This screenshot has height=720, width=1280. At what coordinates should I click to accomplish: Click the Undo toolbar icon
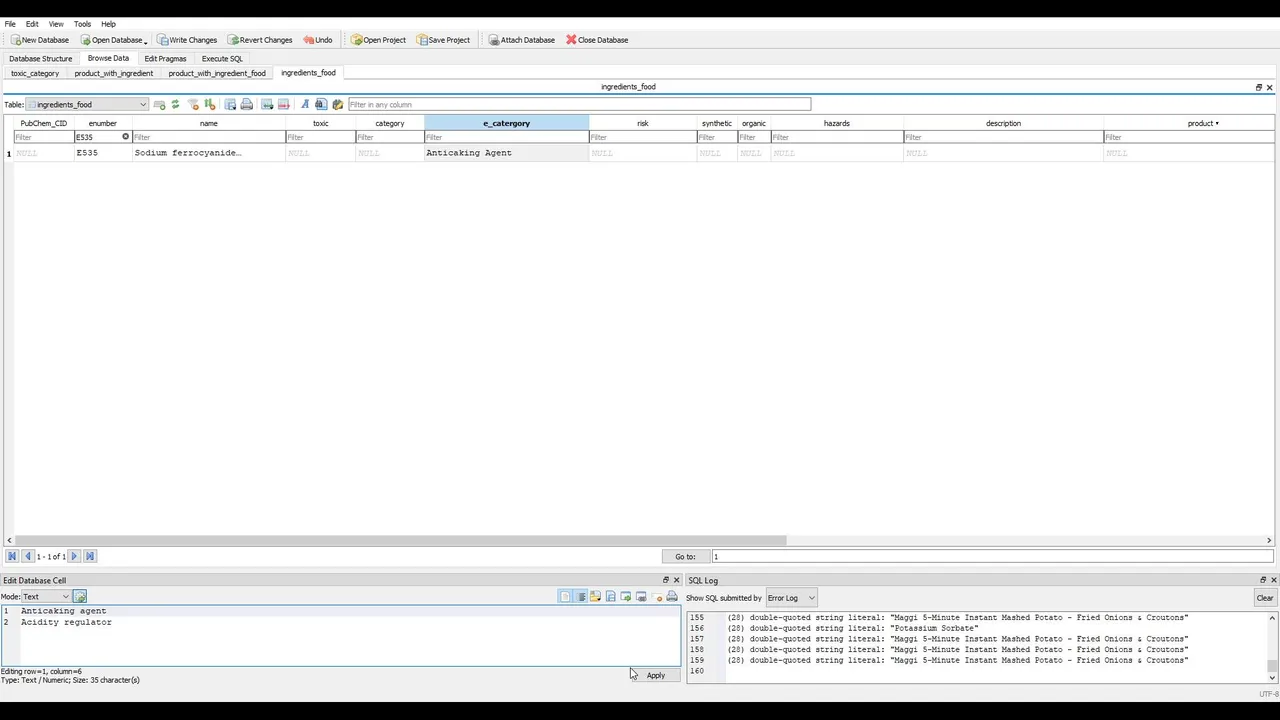point(309,40)
